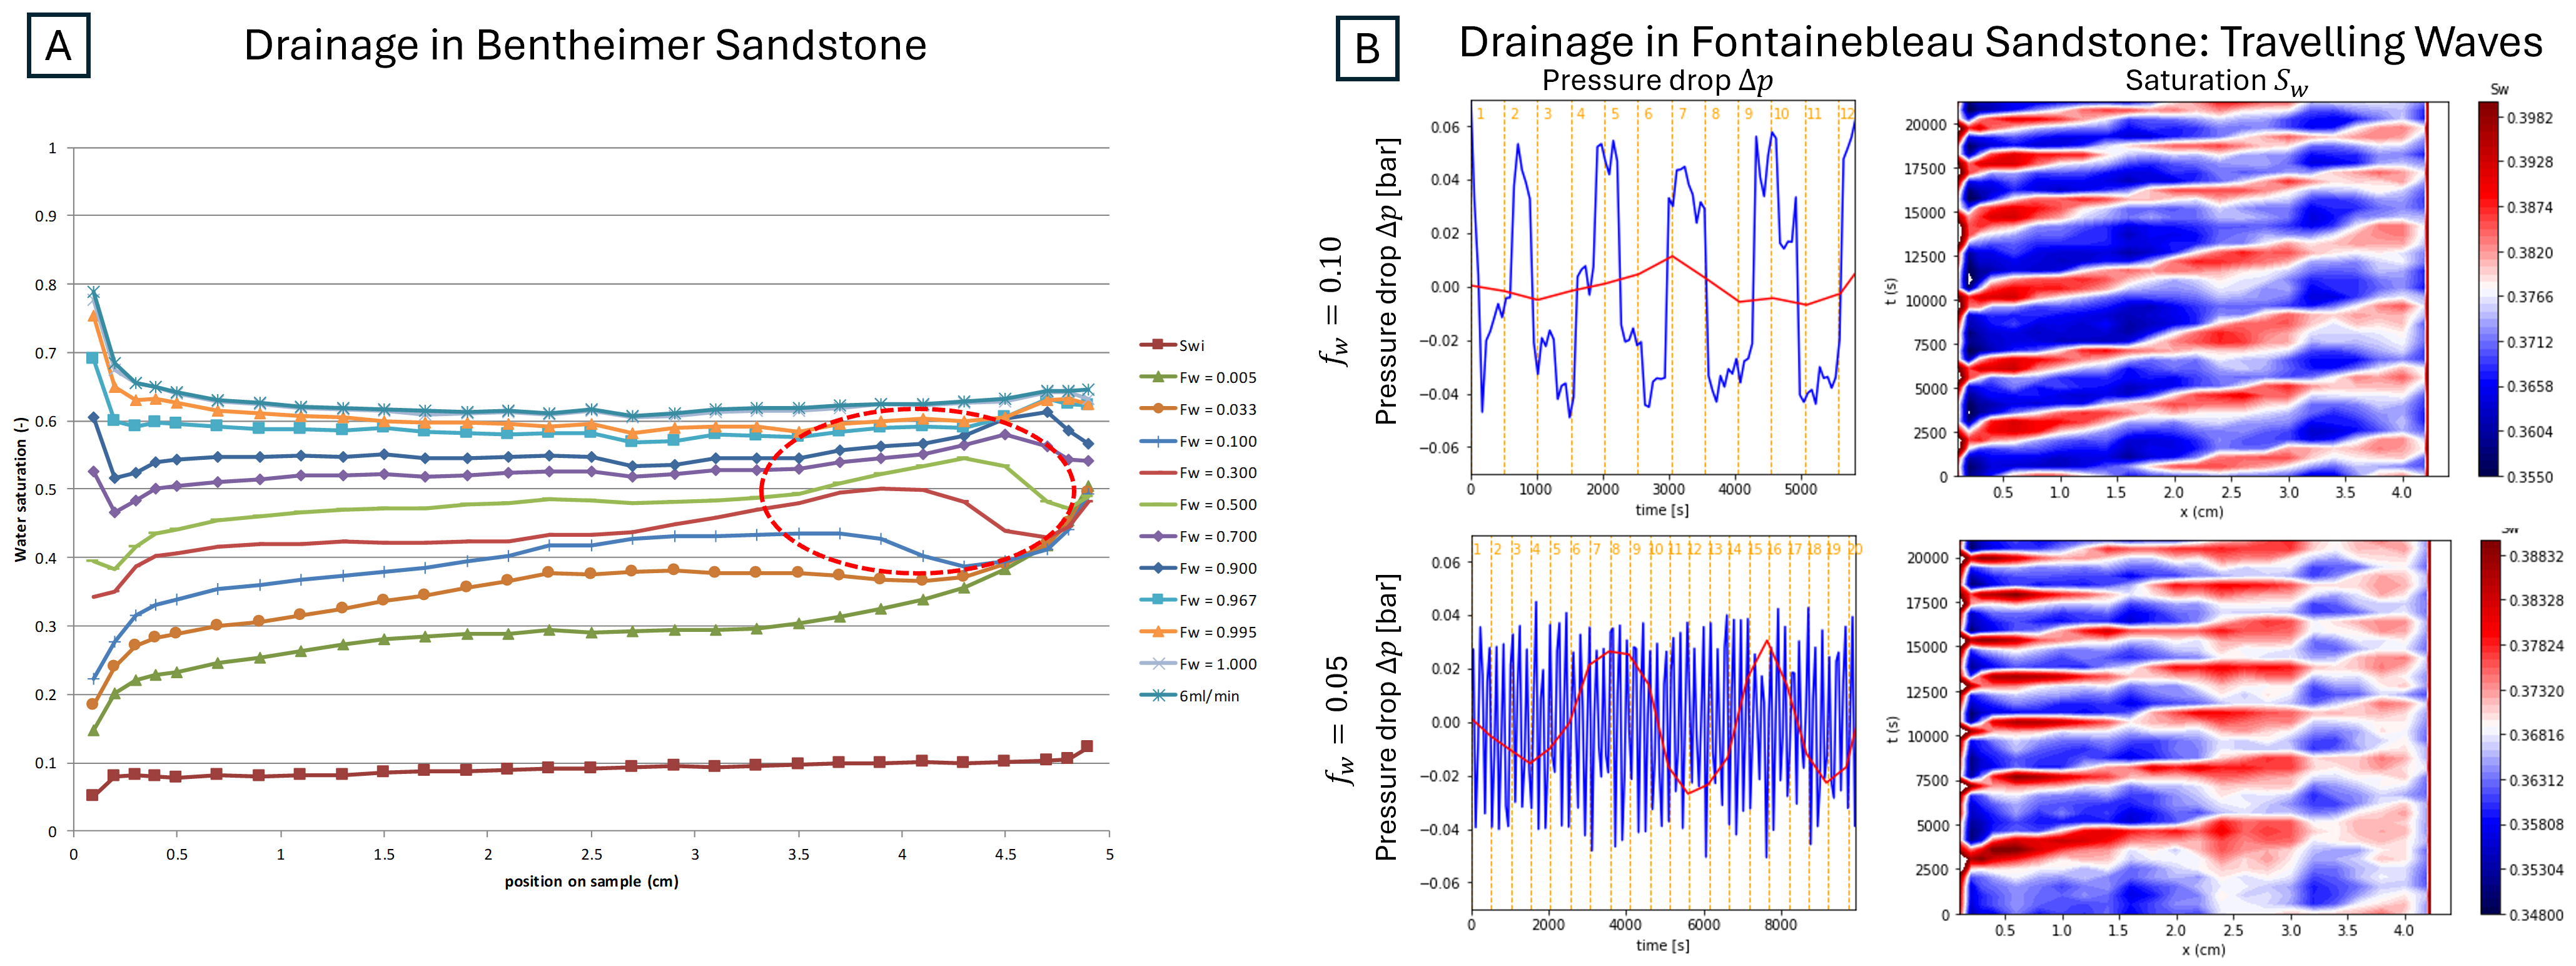The image size is (2576, 966).
Task: Click the 6ml/min legend entry
Action: [x=1207, y=696]
